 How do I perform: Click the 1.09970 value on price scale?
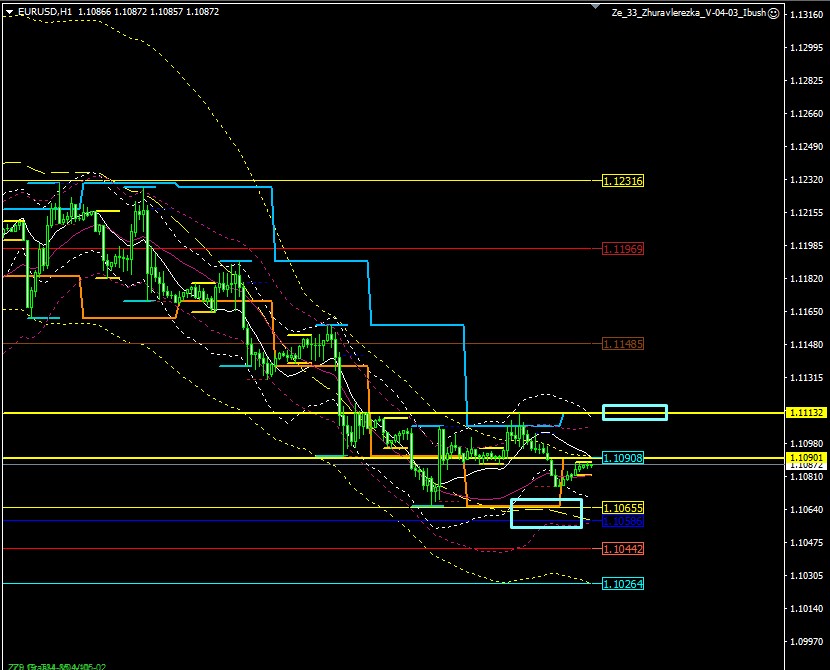pyautogui.click(x=806, y=642)
